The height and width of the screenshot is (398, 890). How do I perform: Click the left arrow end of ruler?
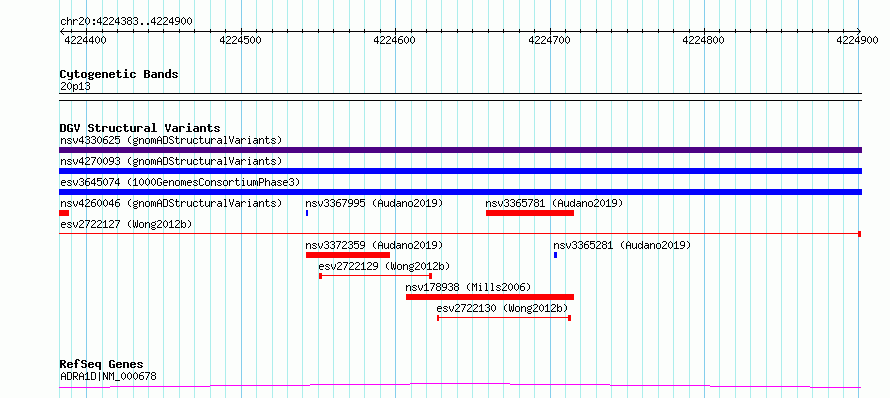[62, 31]
